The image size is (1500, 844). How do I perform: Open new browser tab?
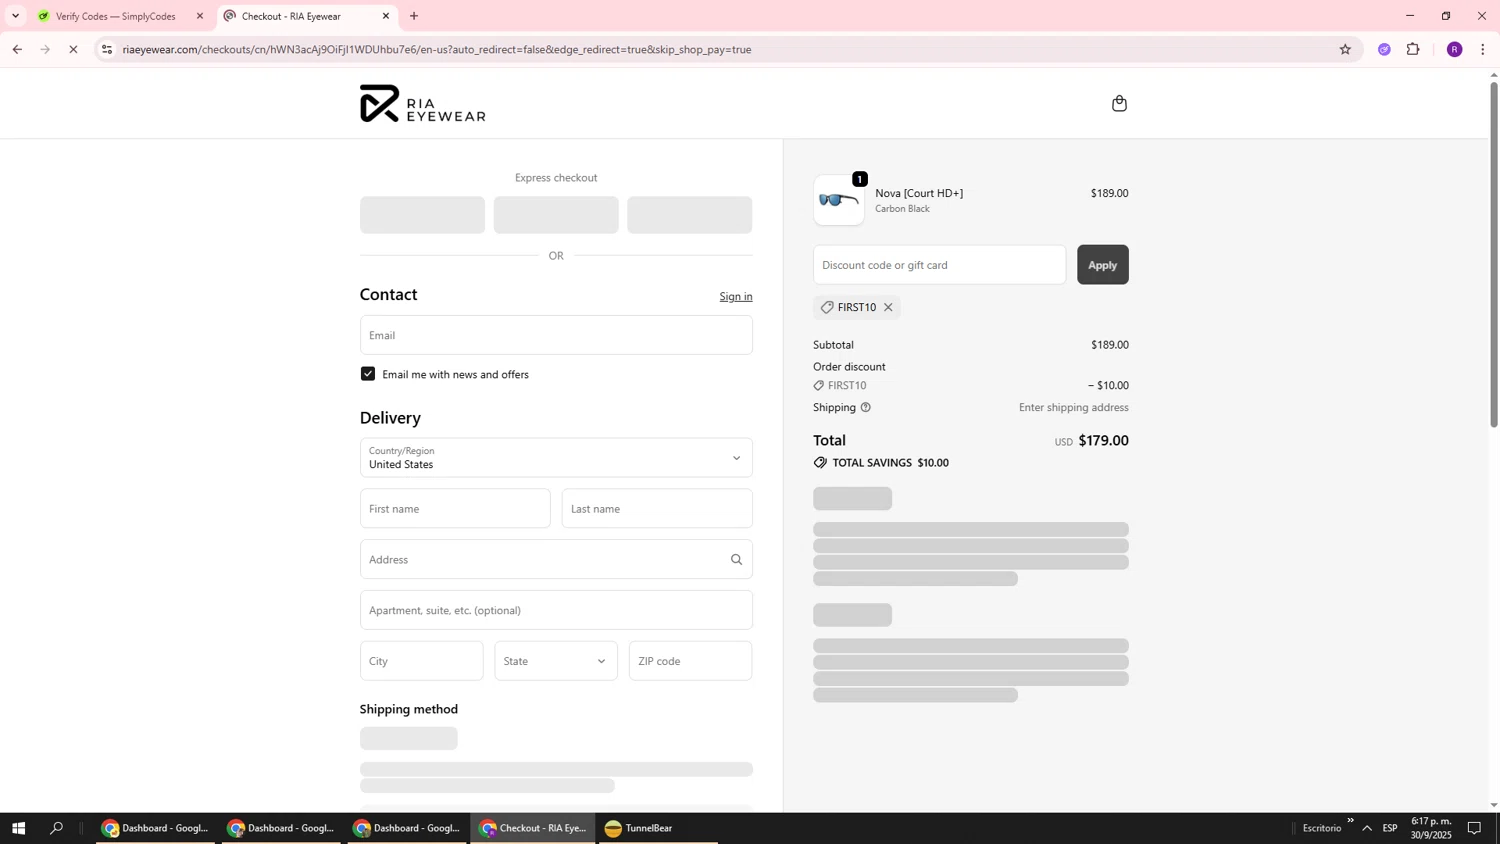414,16
